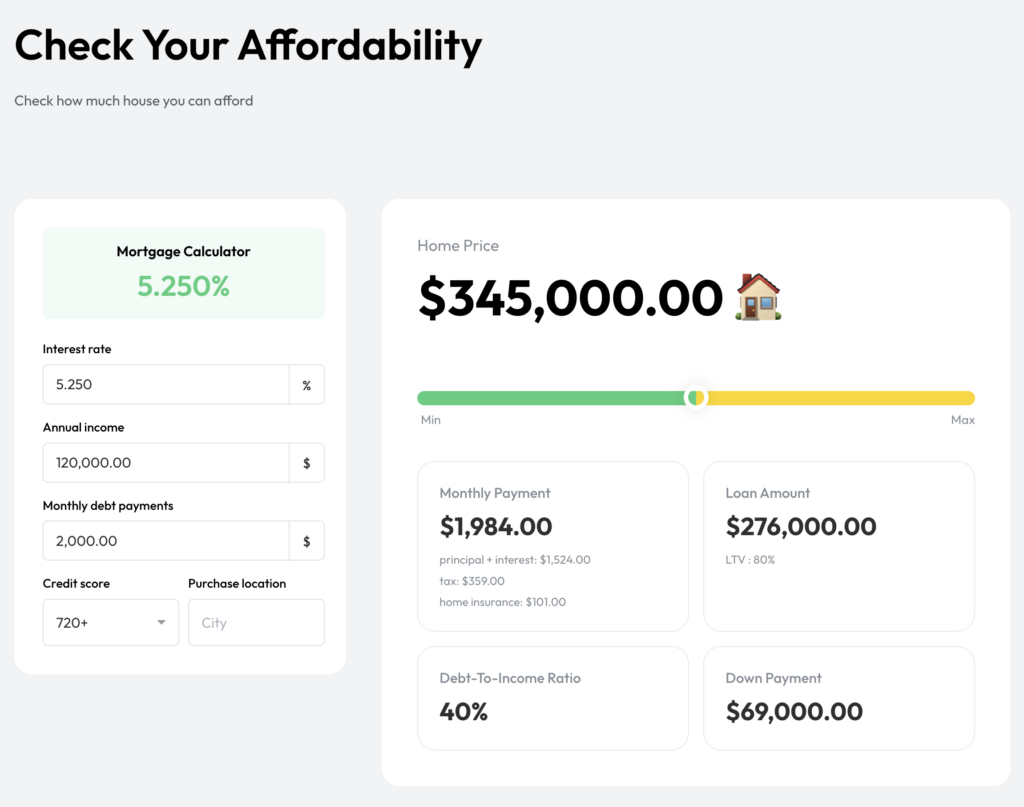Click the yellow section of price slider

coord(840,398)
